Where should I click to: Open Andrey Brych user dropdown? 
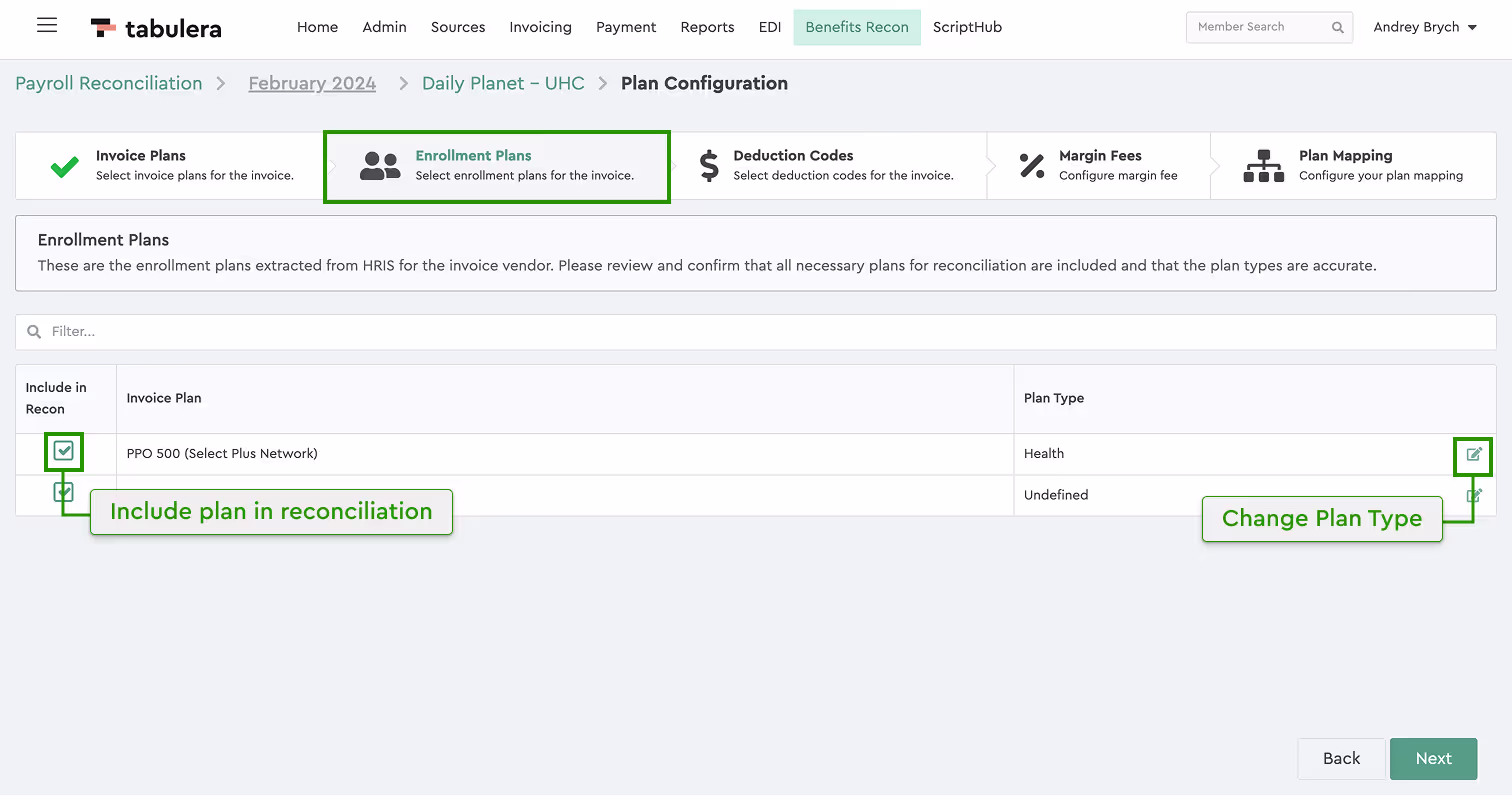click(x=1425, y=28)
